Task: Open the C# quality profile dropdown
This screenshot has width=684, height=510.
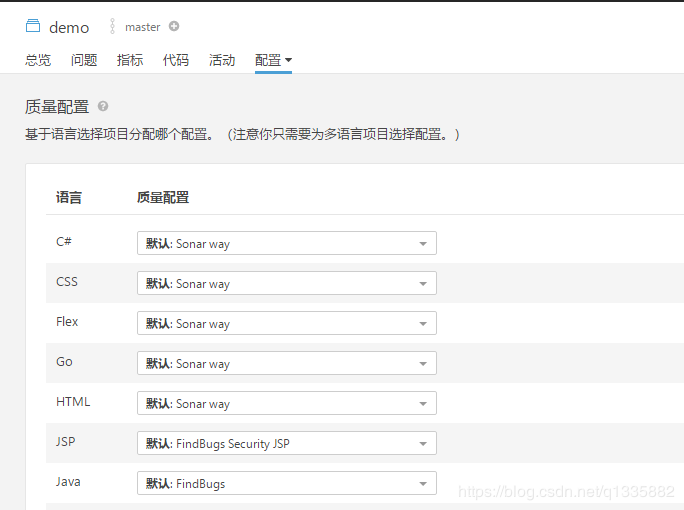Action: tap(287, 243)
